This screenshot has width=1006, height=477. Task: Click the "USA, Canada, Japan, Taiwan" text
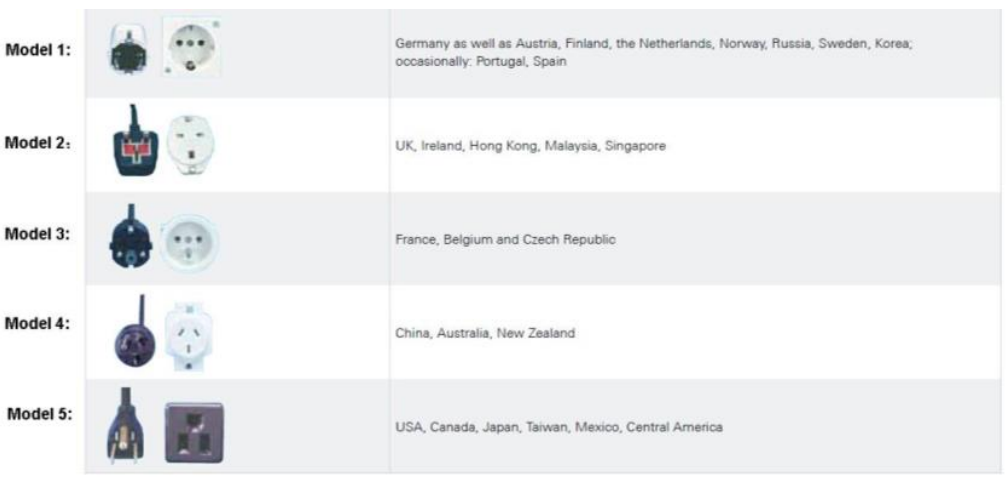(x=558, y=428)
